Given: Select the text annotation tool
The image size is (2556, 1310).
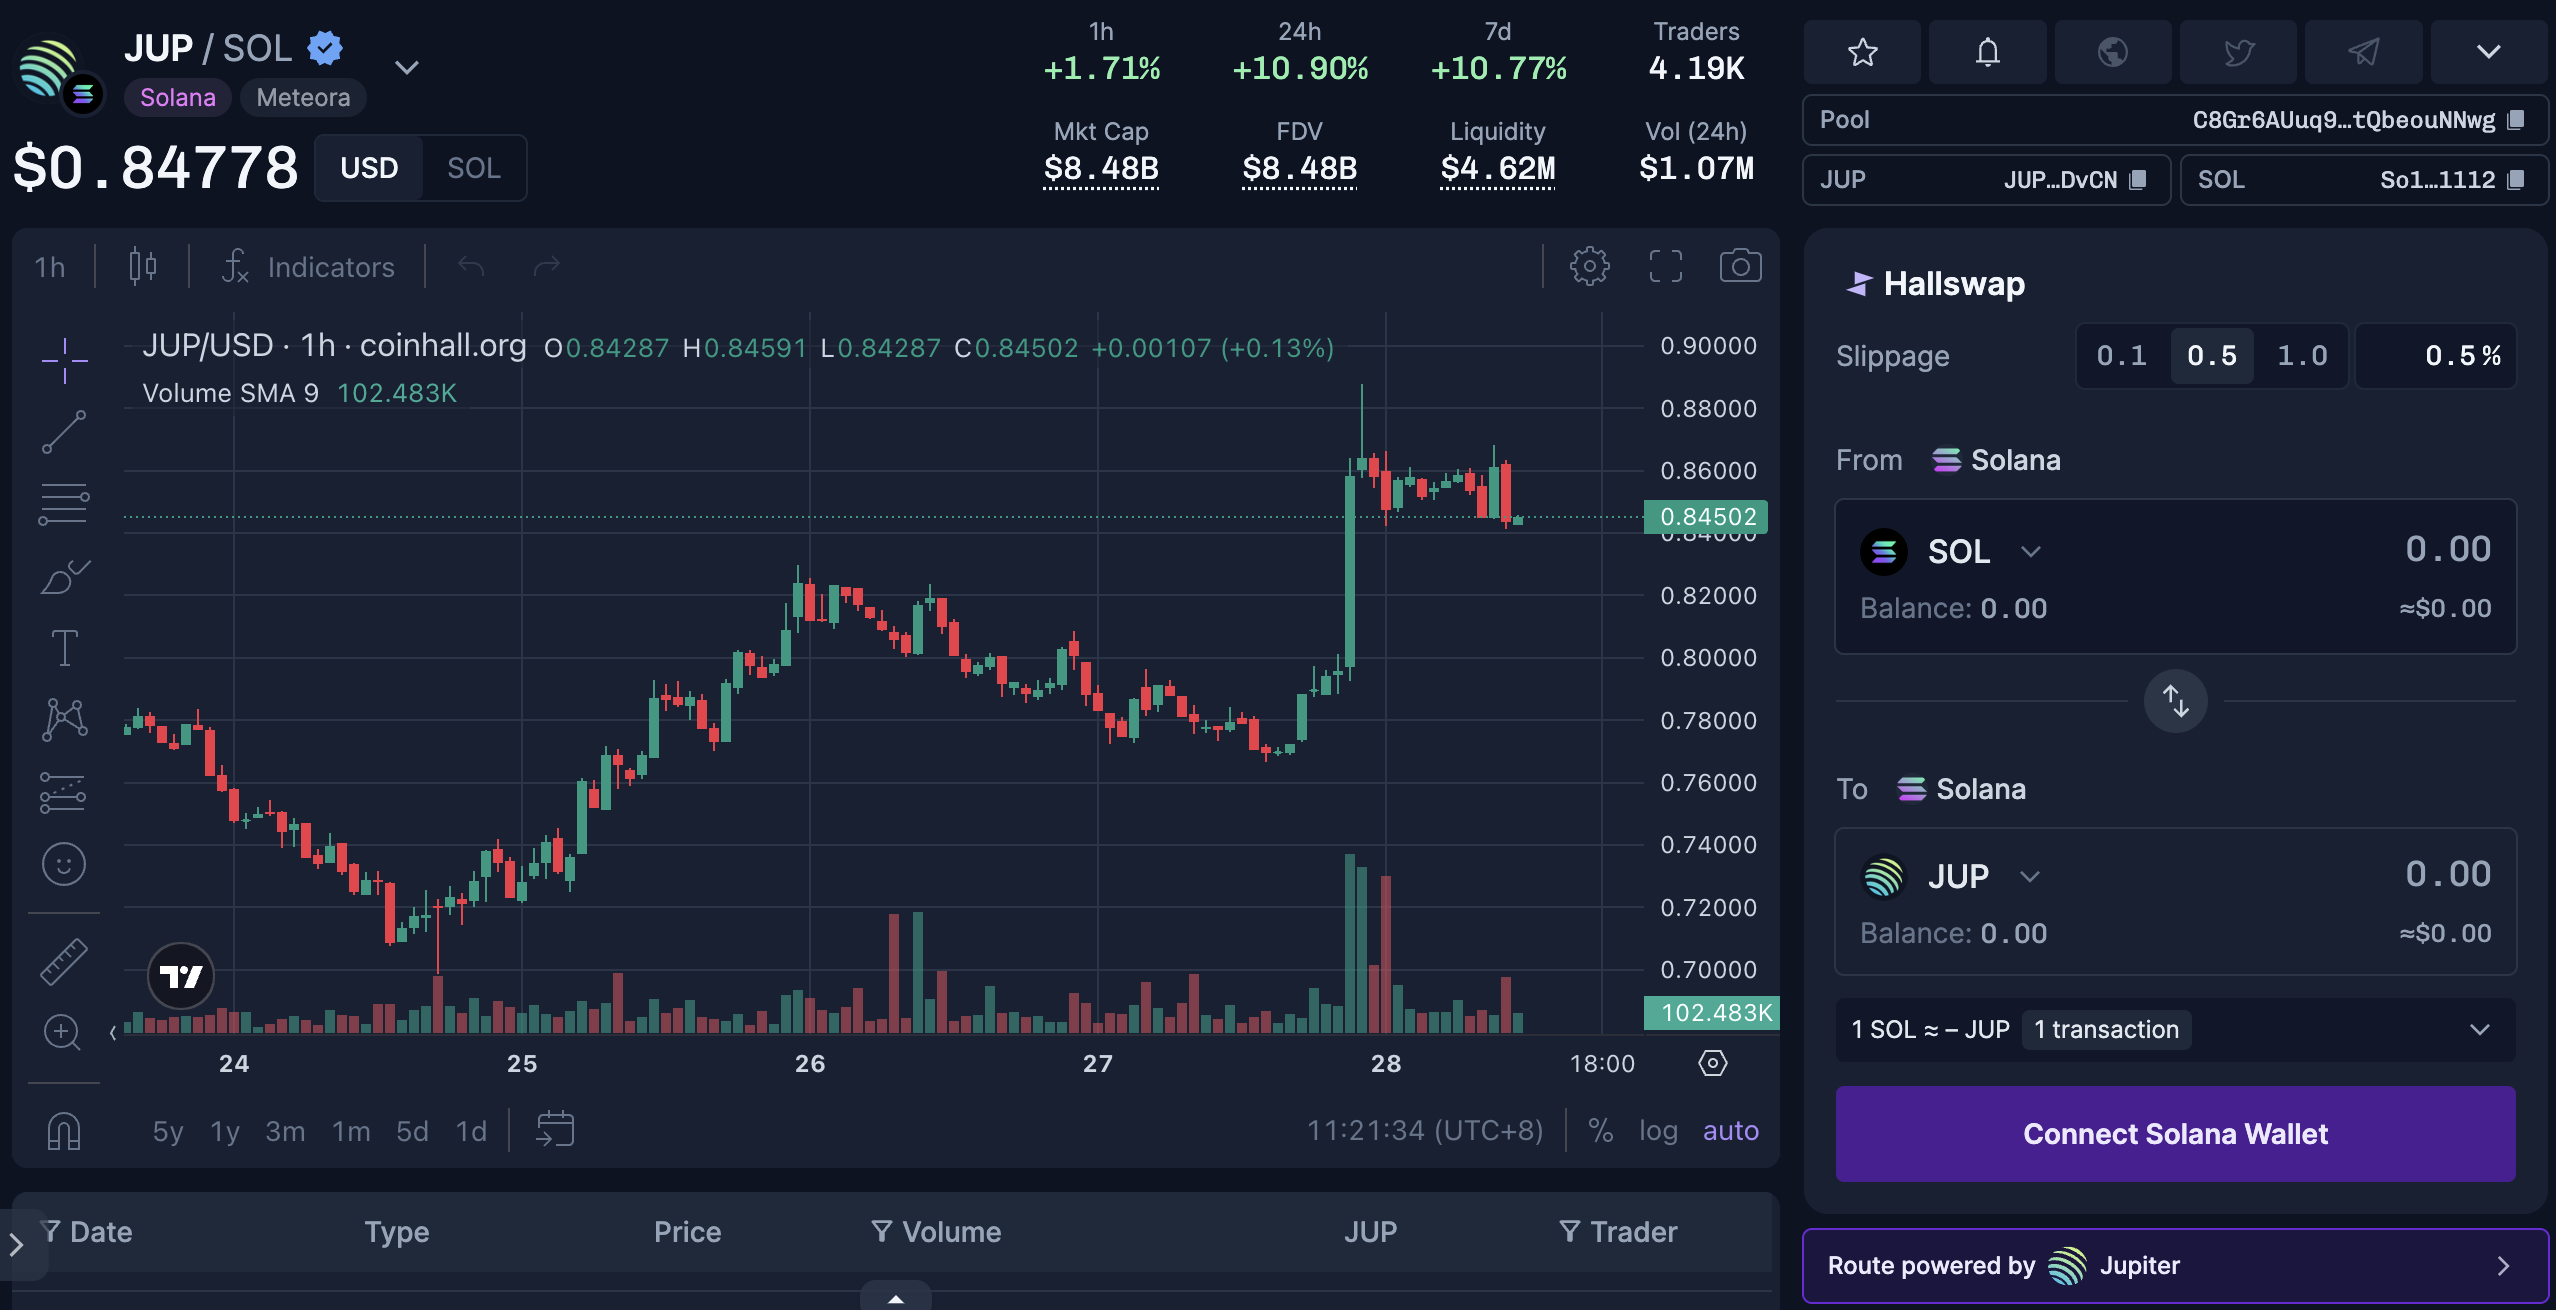Looking at the screenshot, I should [64, 648].
